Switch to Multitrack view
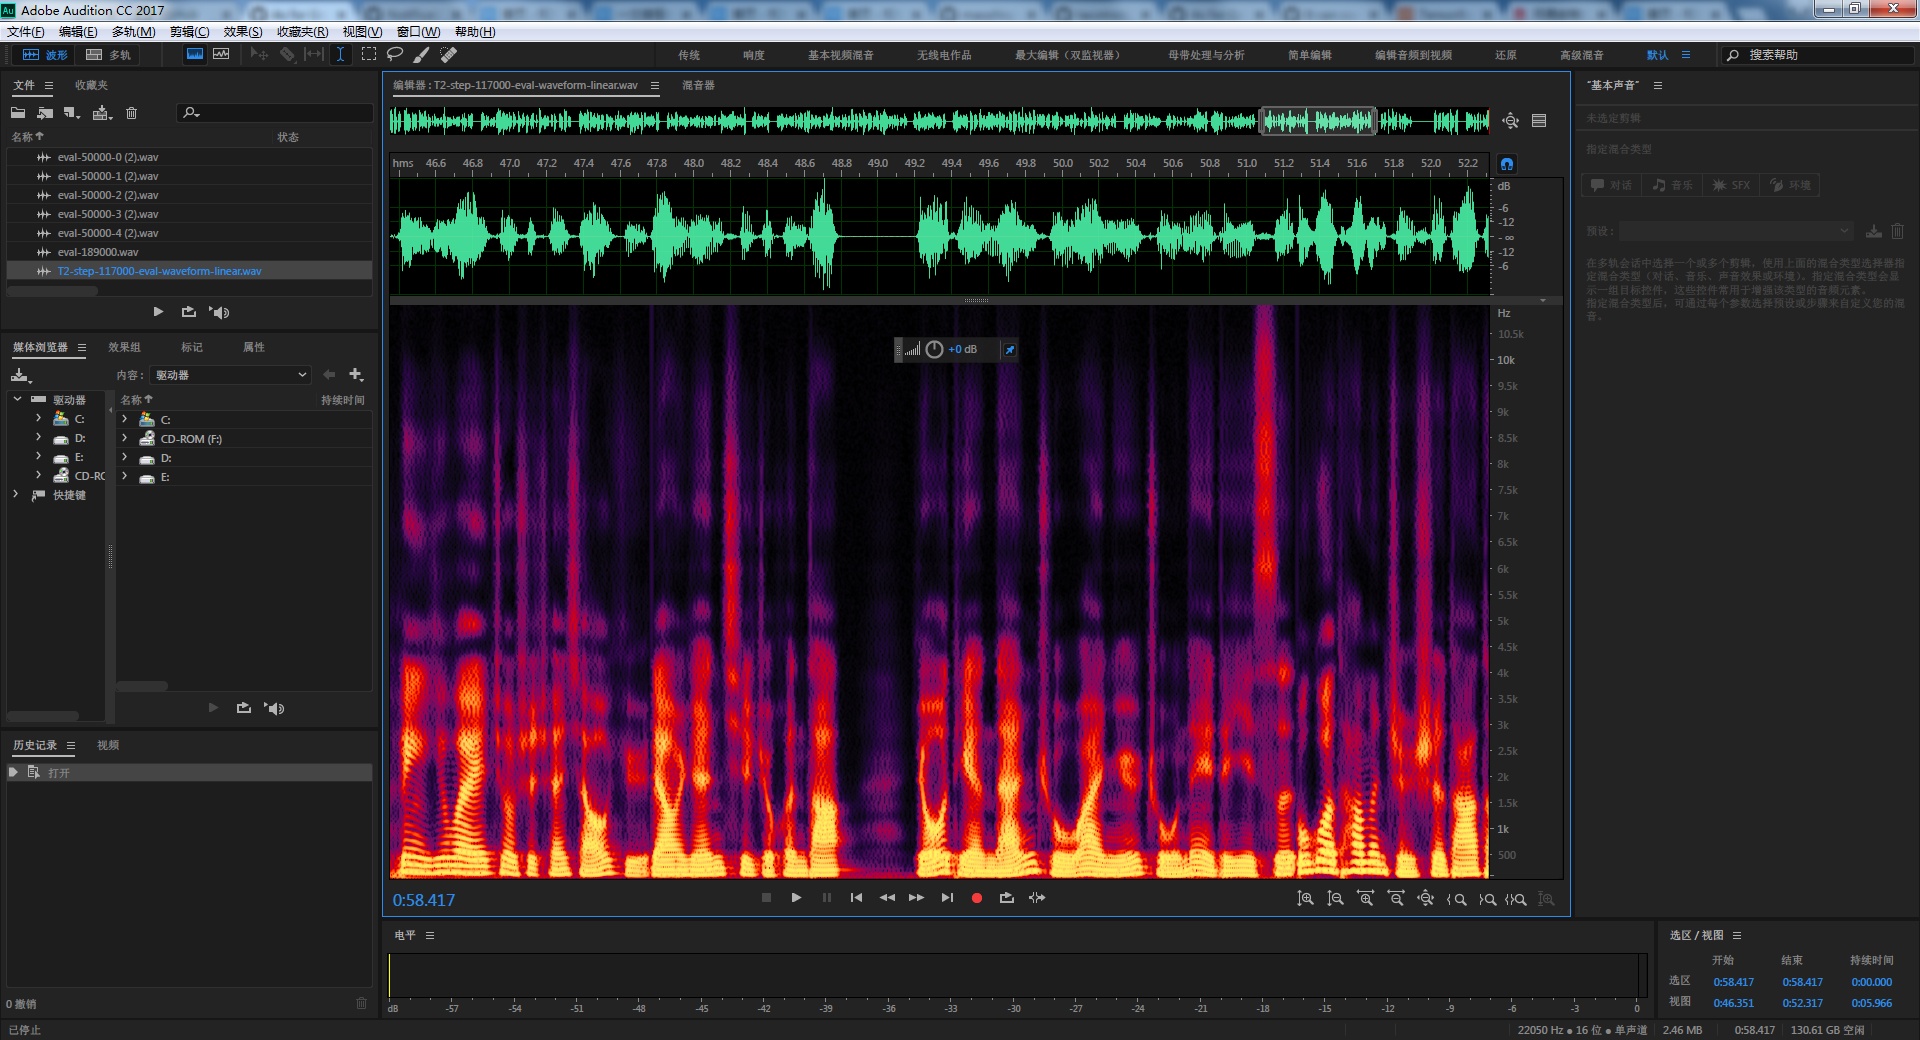The width and height of the screenshot is (1920, 1040). 109,55
